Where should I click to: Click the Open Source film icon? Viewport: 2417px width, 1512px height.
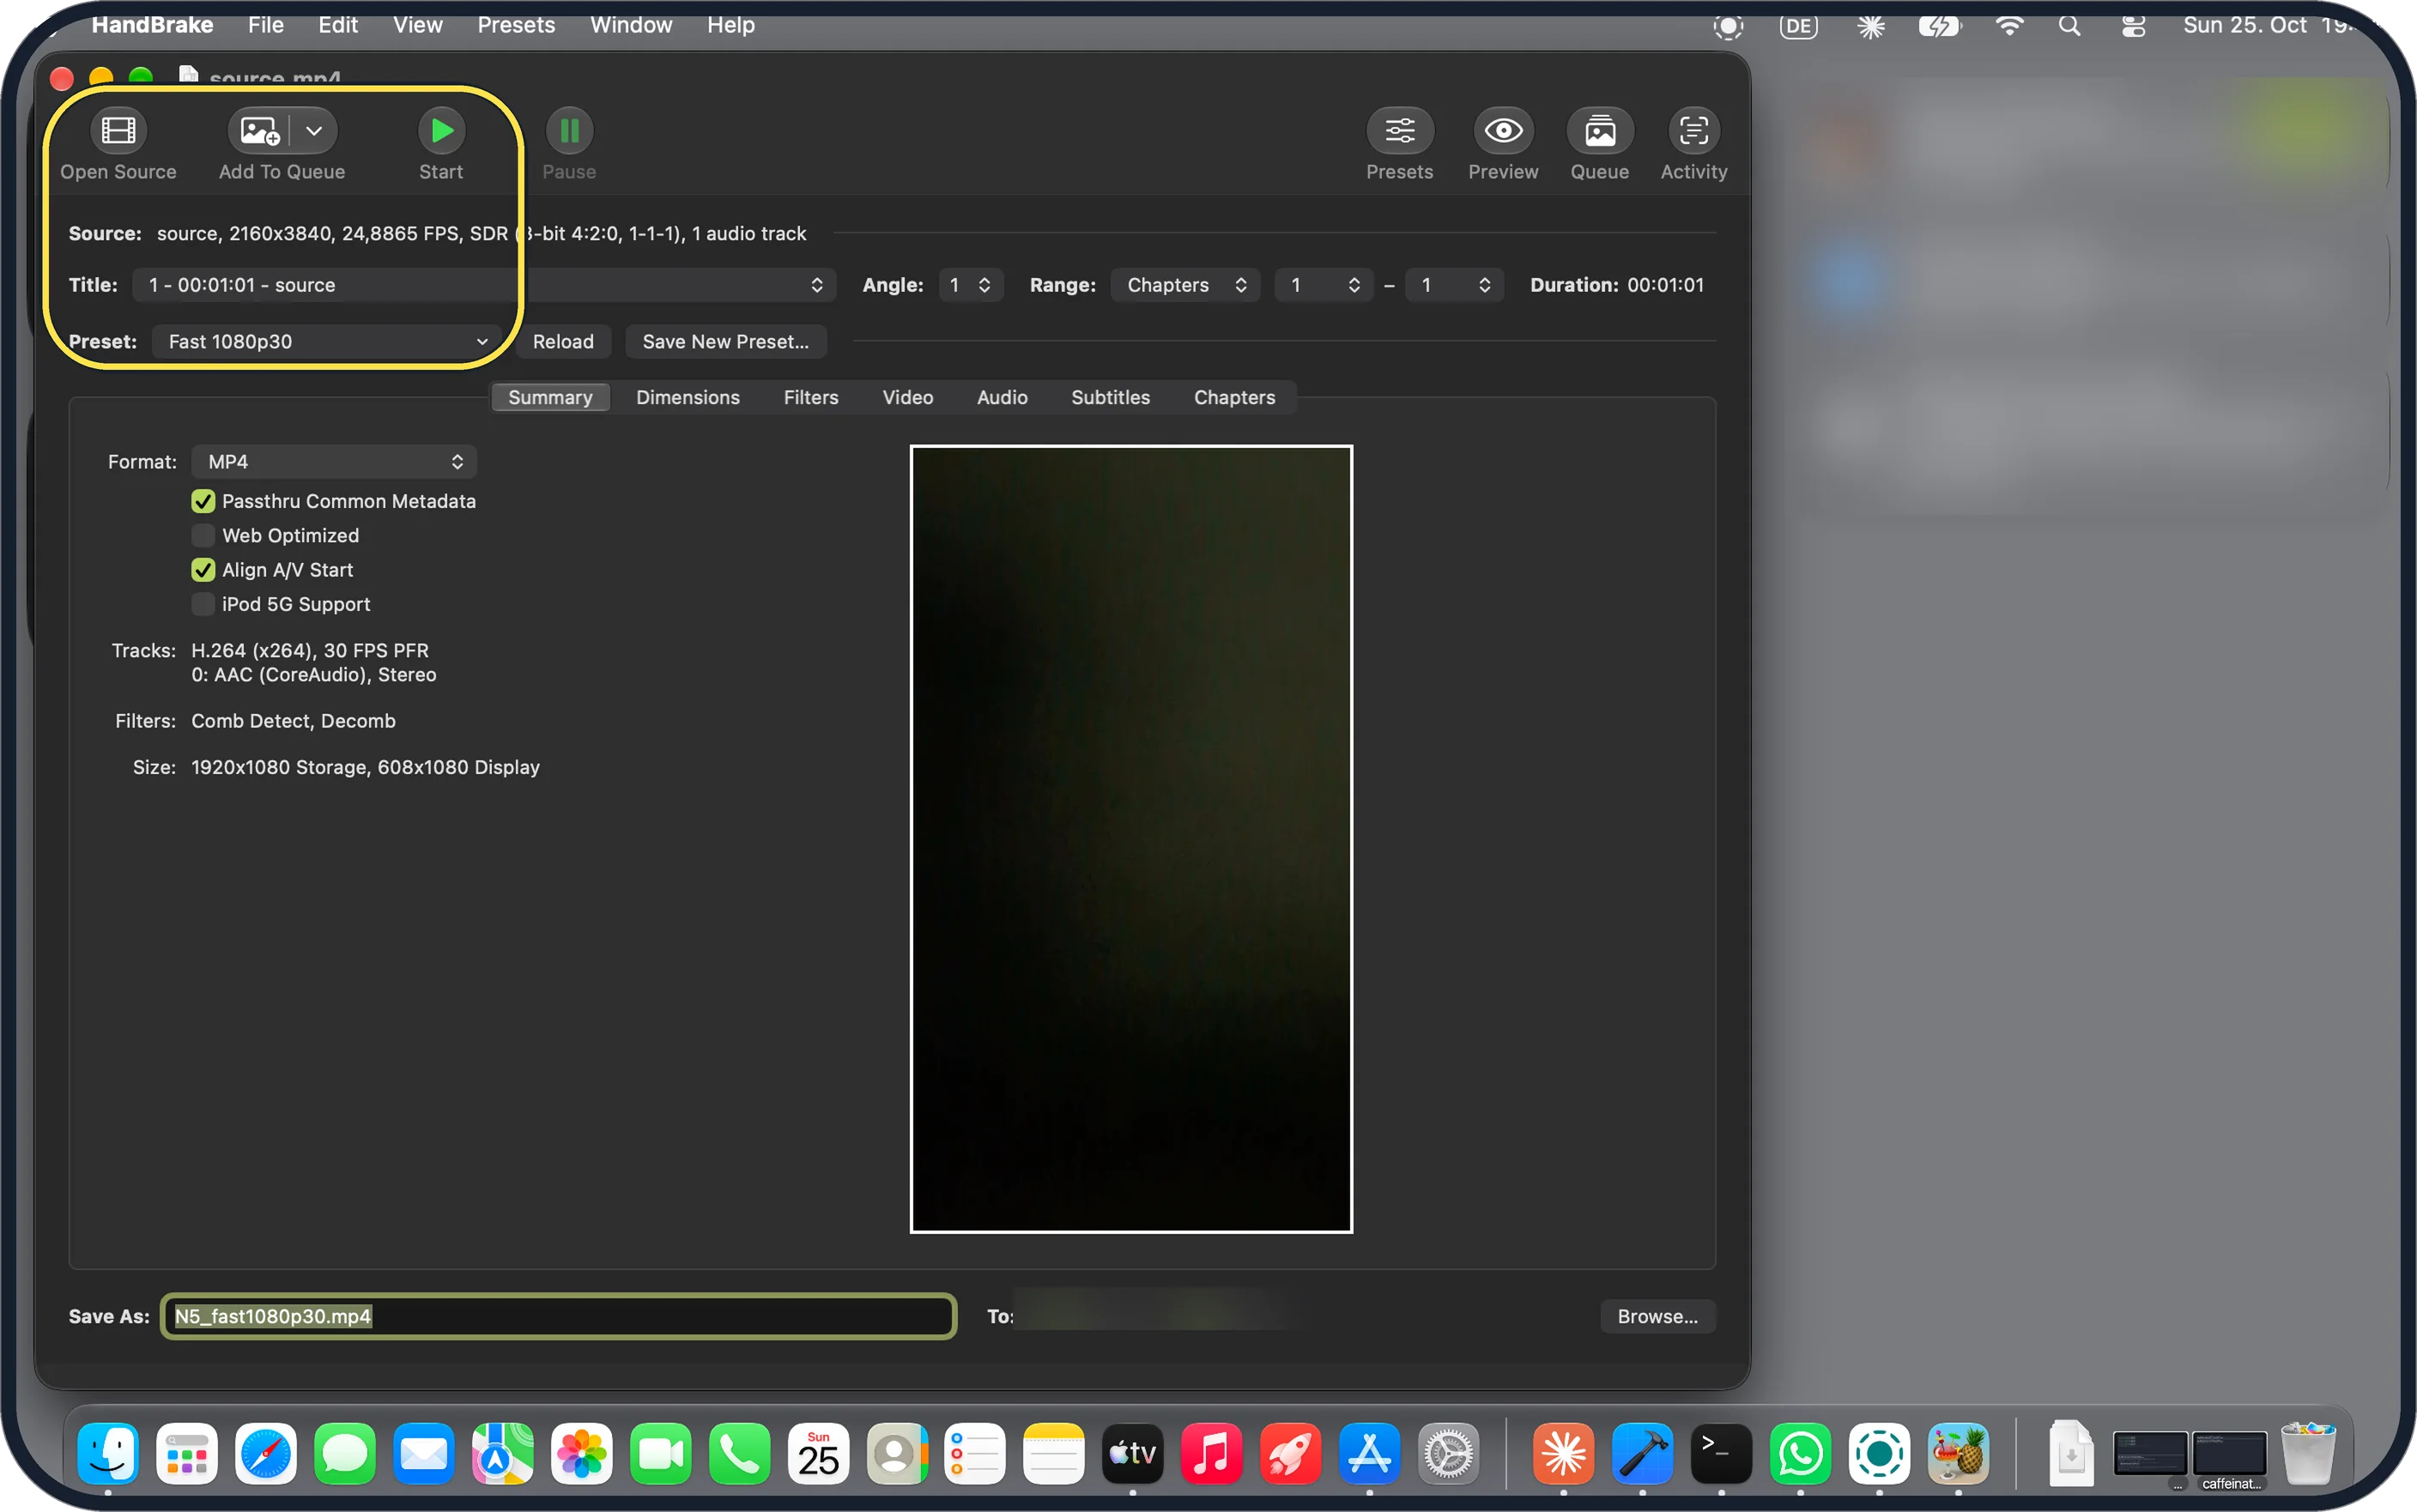[x=118, y=131]
